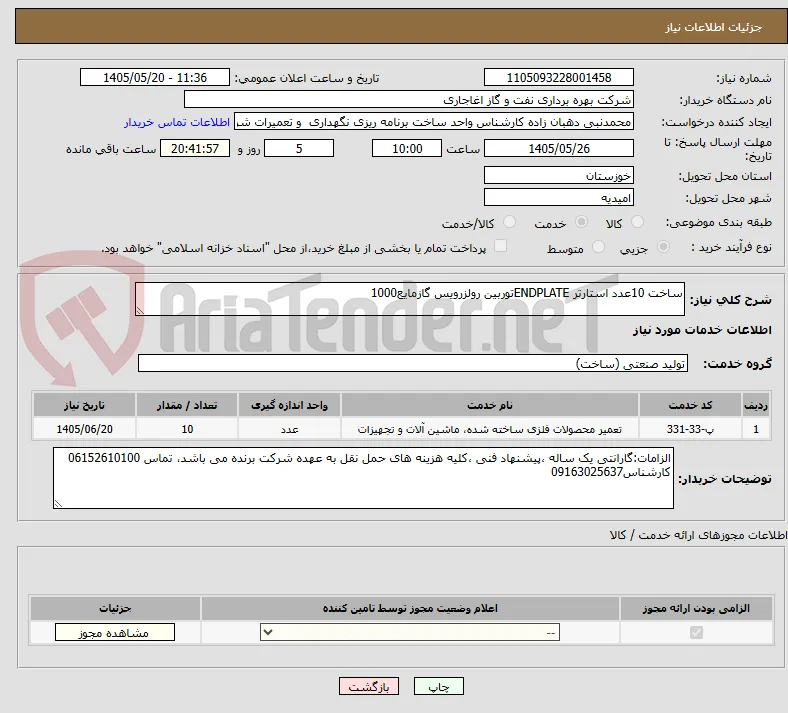Viewport: 788px width, 713px height.
Task: Click the بازگشت (back) button
Action: 368,686
